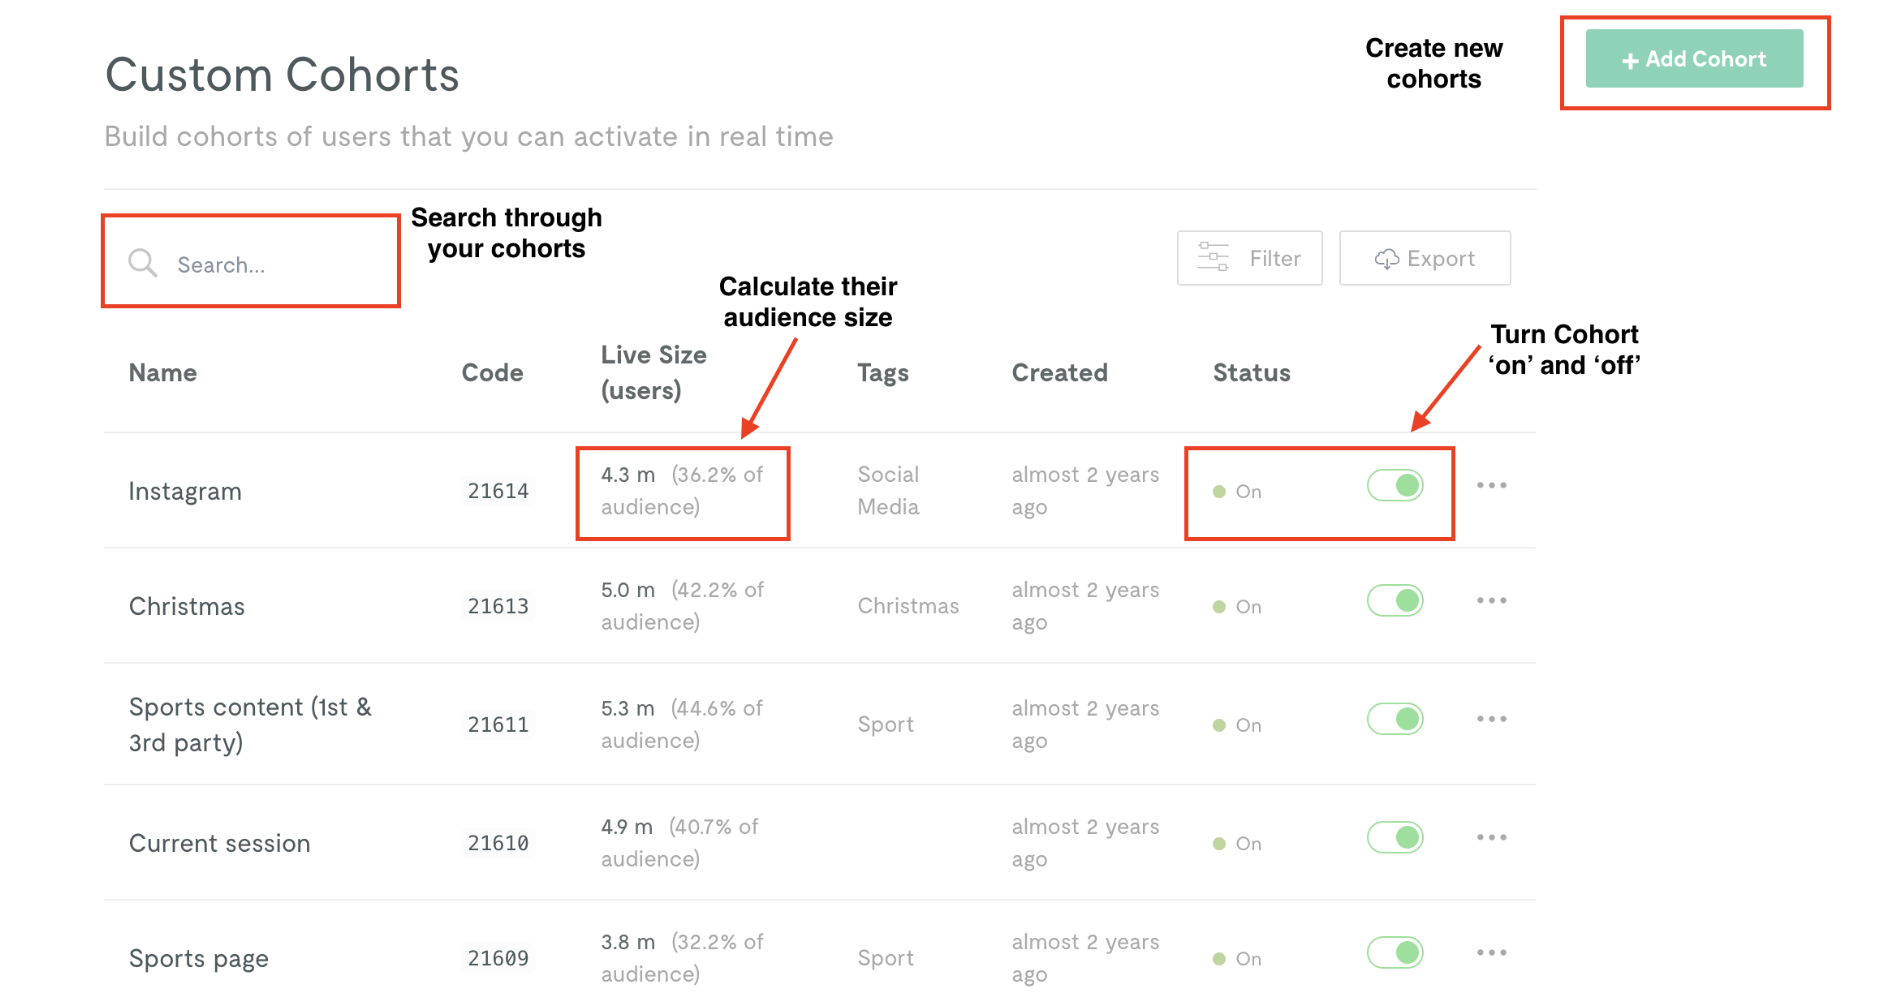Click the Add Cohort button
1899x1002 pixels.
coord(1693,59)
